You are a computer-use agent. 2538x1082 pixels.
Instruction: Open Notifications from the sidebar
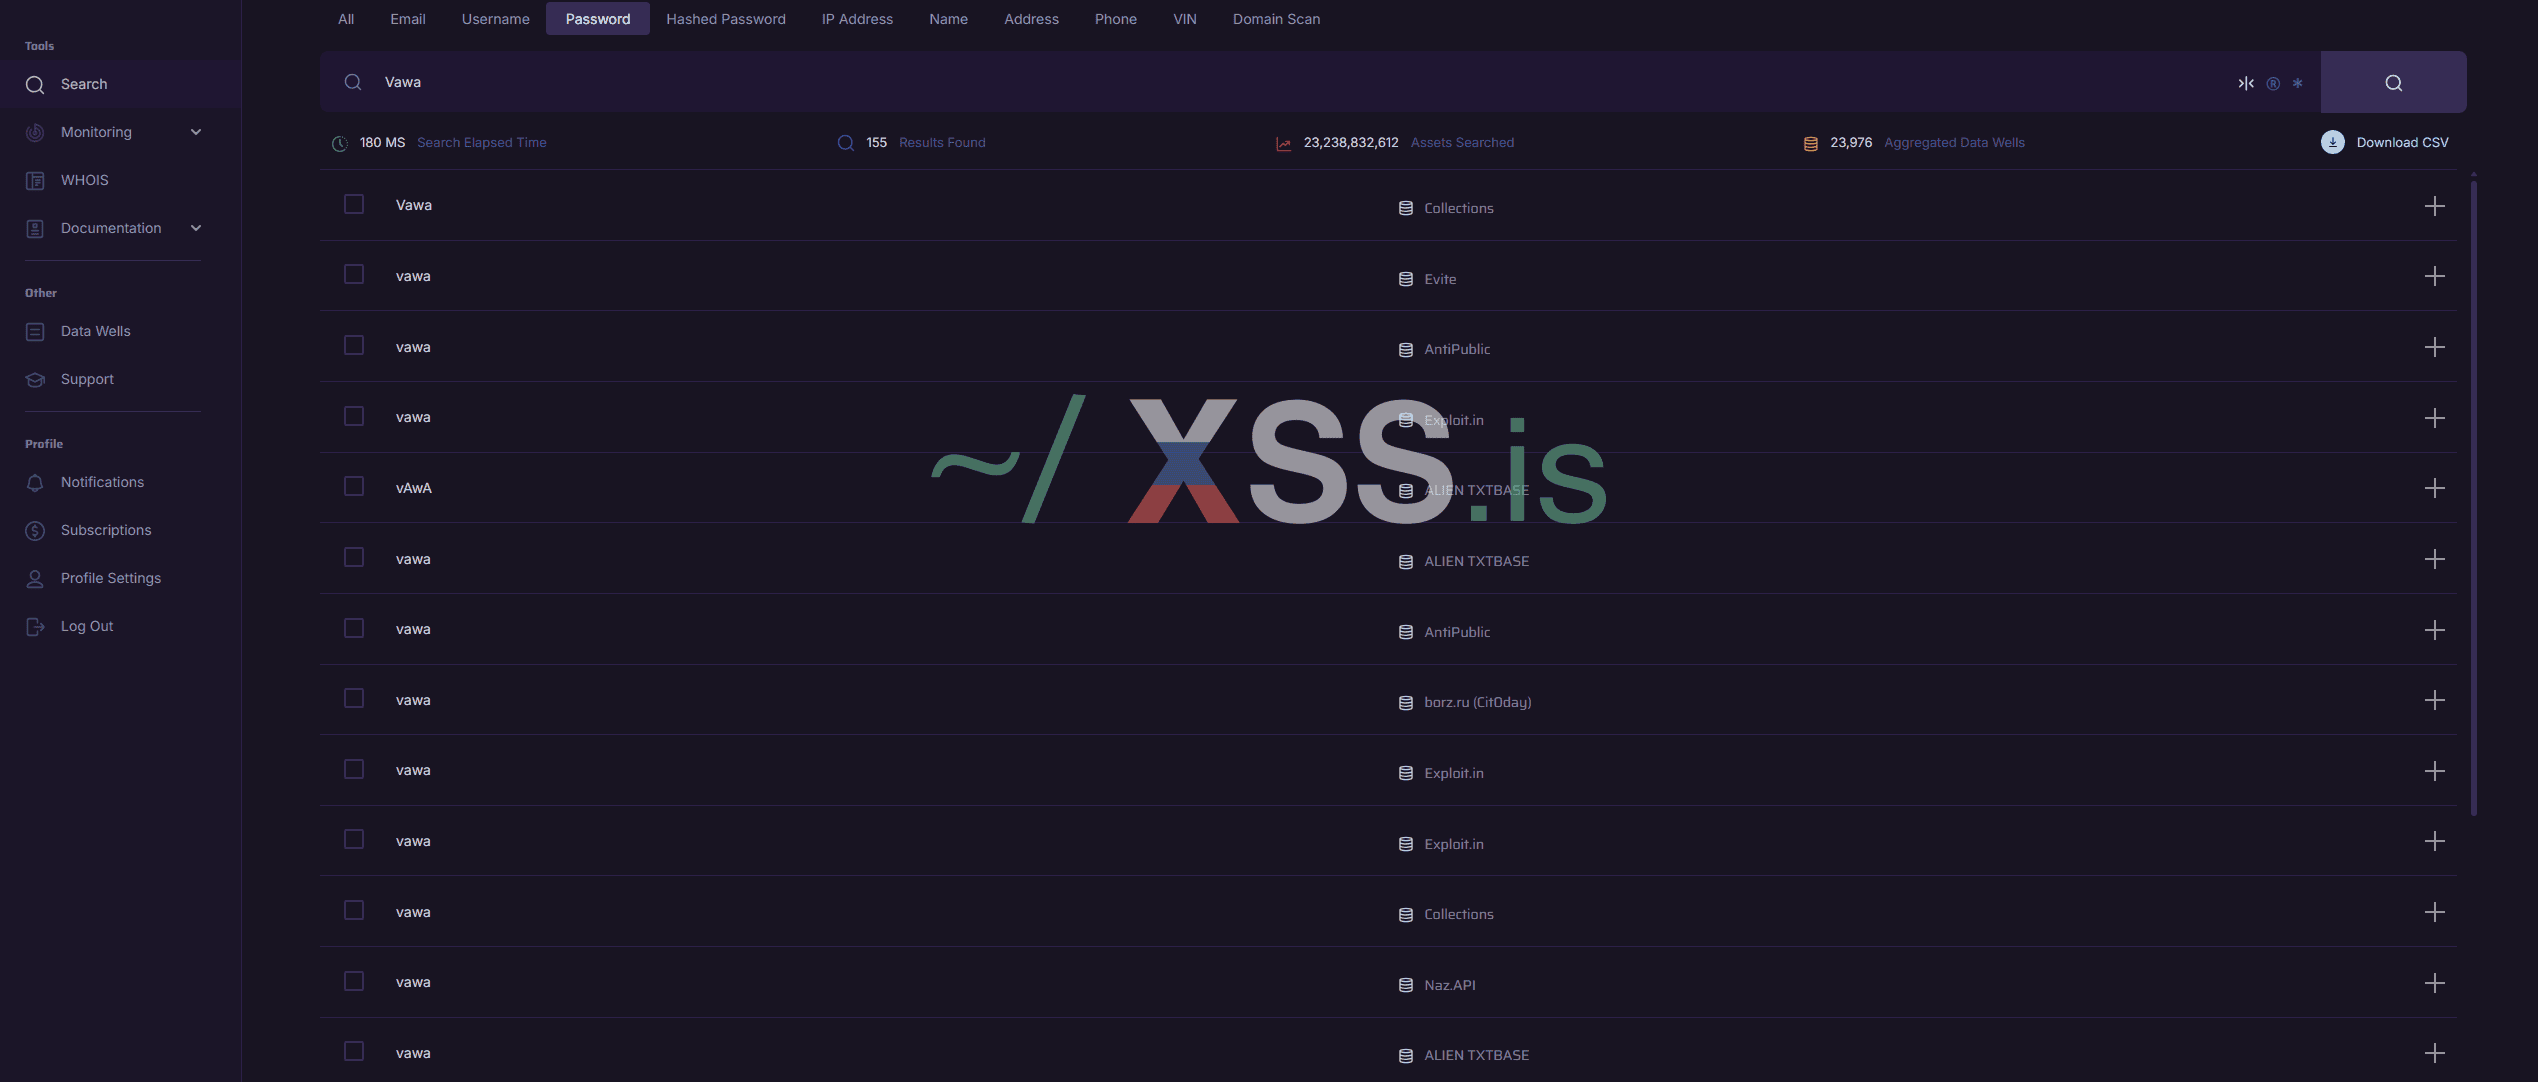(102, 482)
